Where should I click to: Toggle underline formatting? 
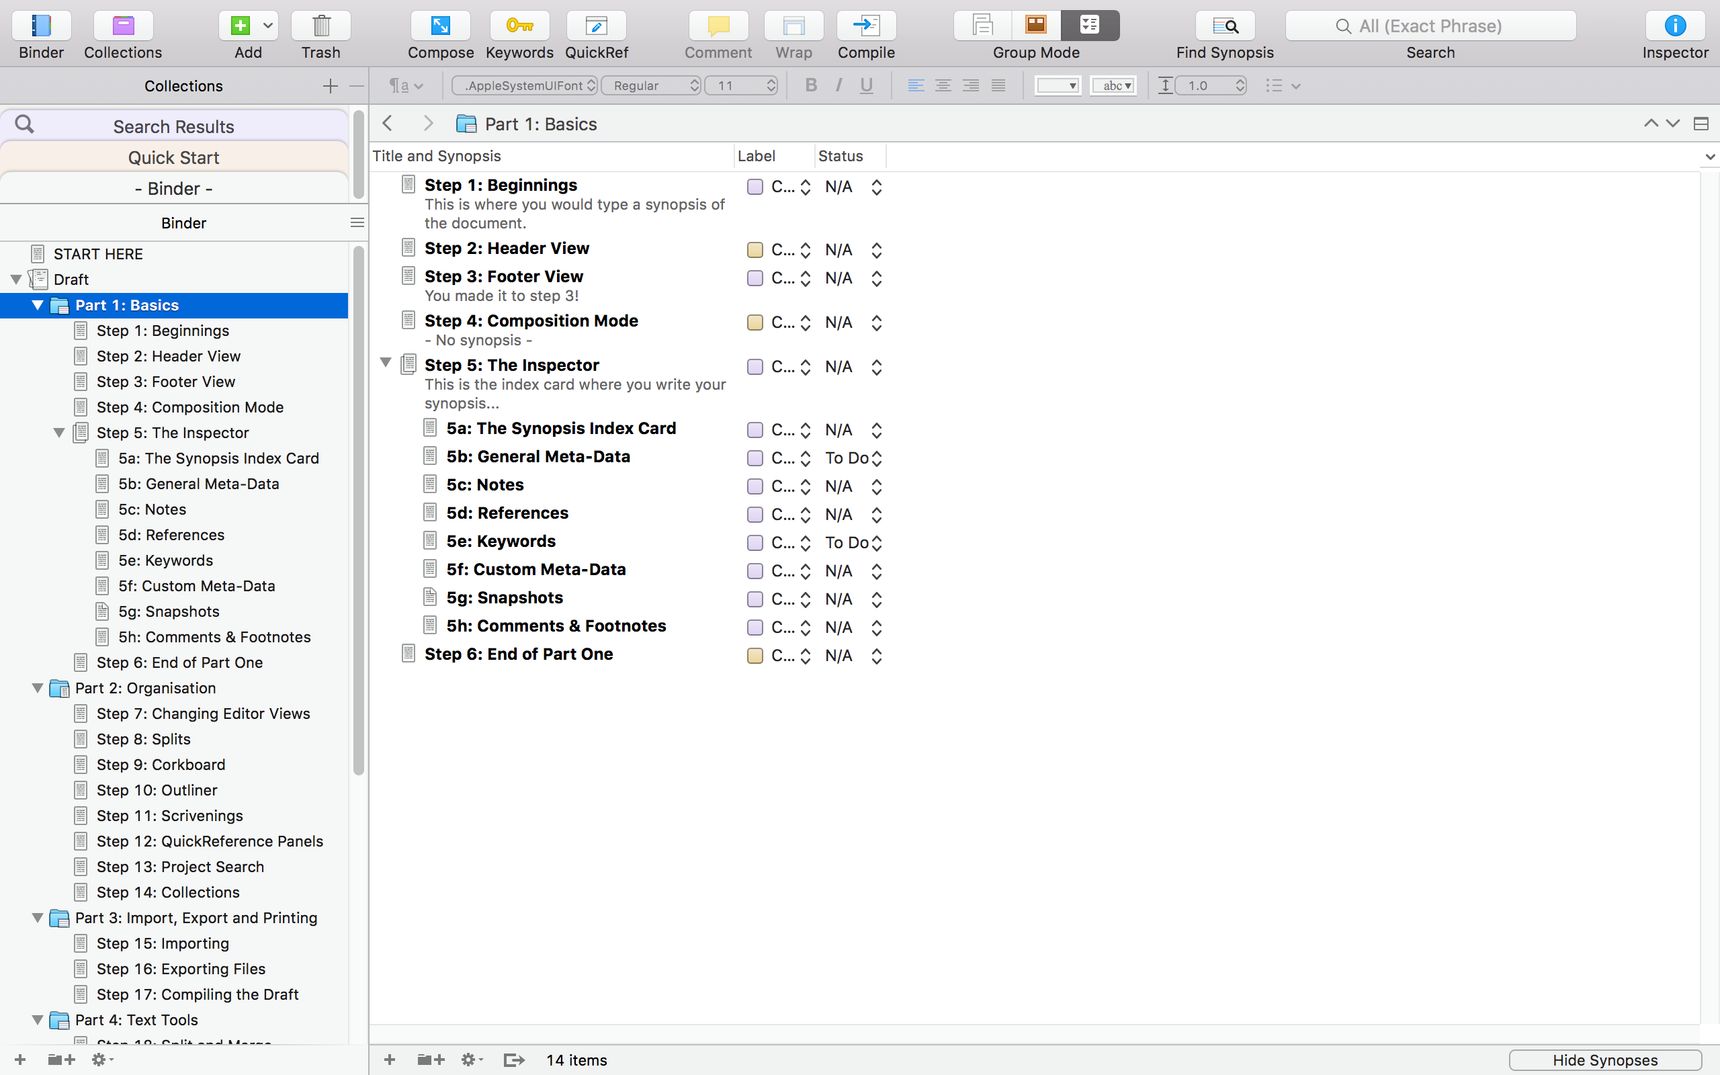point(866,85)
